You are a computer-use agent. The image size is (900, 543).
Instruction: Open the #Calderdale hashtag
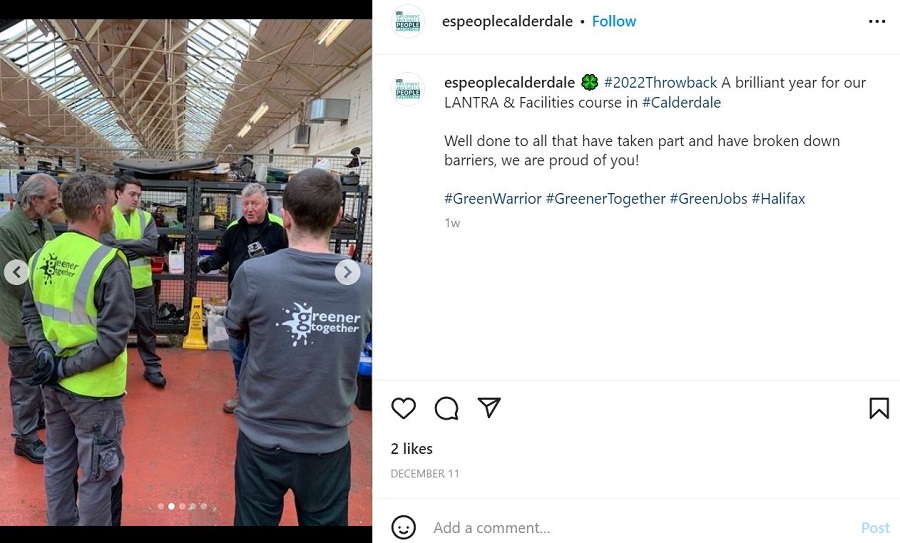click(681, 103)
